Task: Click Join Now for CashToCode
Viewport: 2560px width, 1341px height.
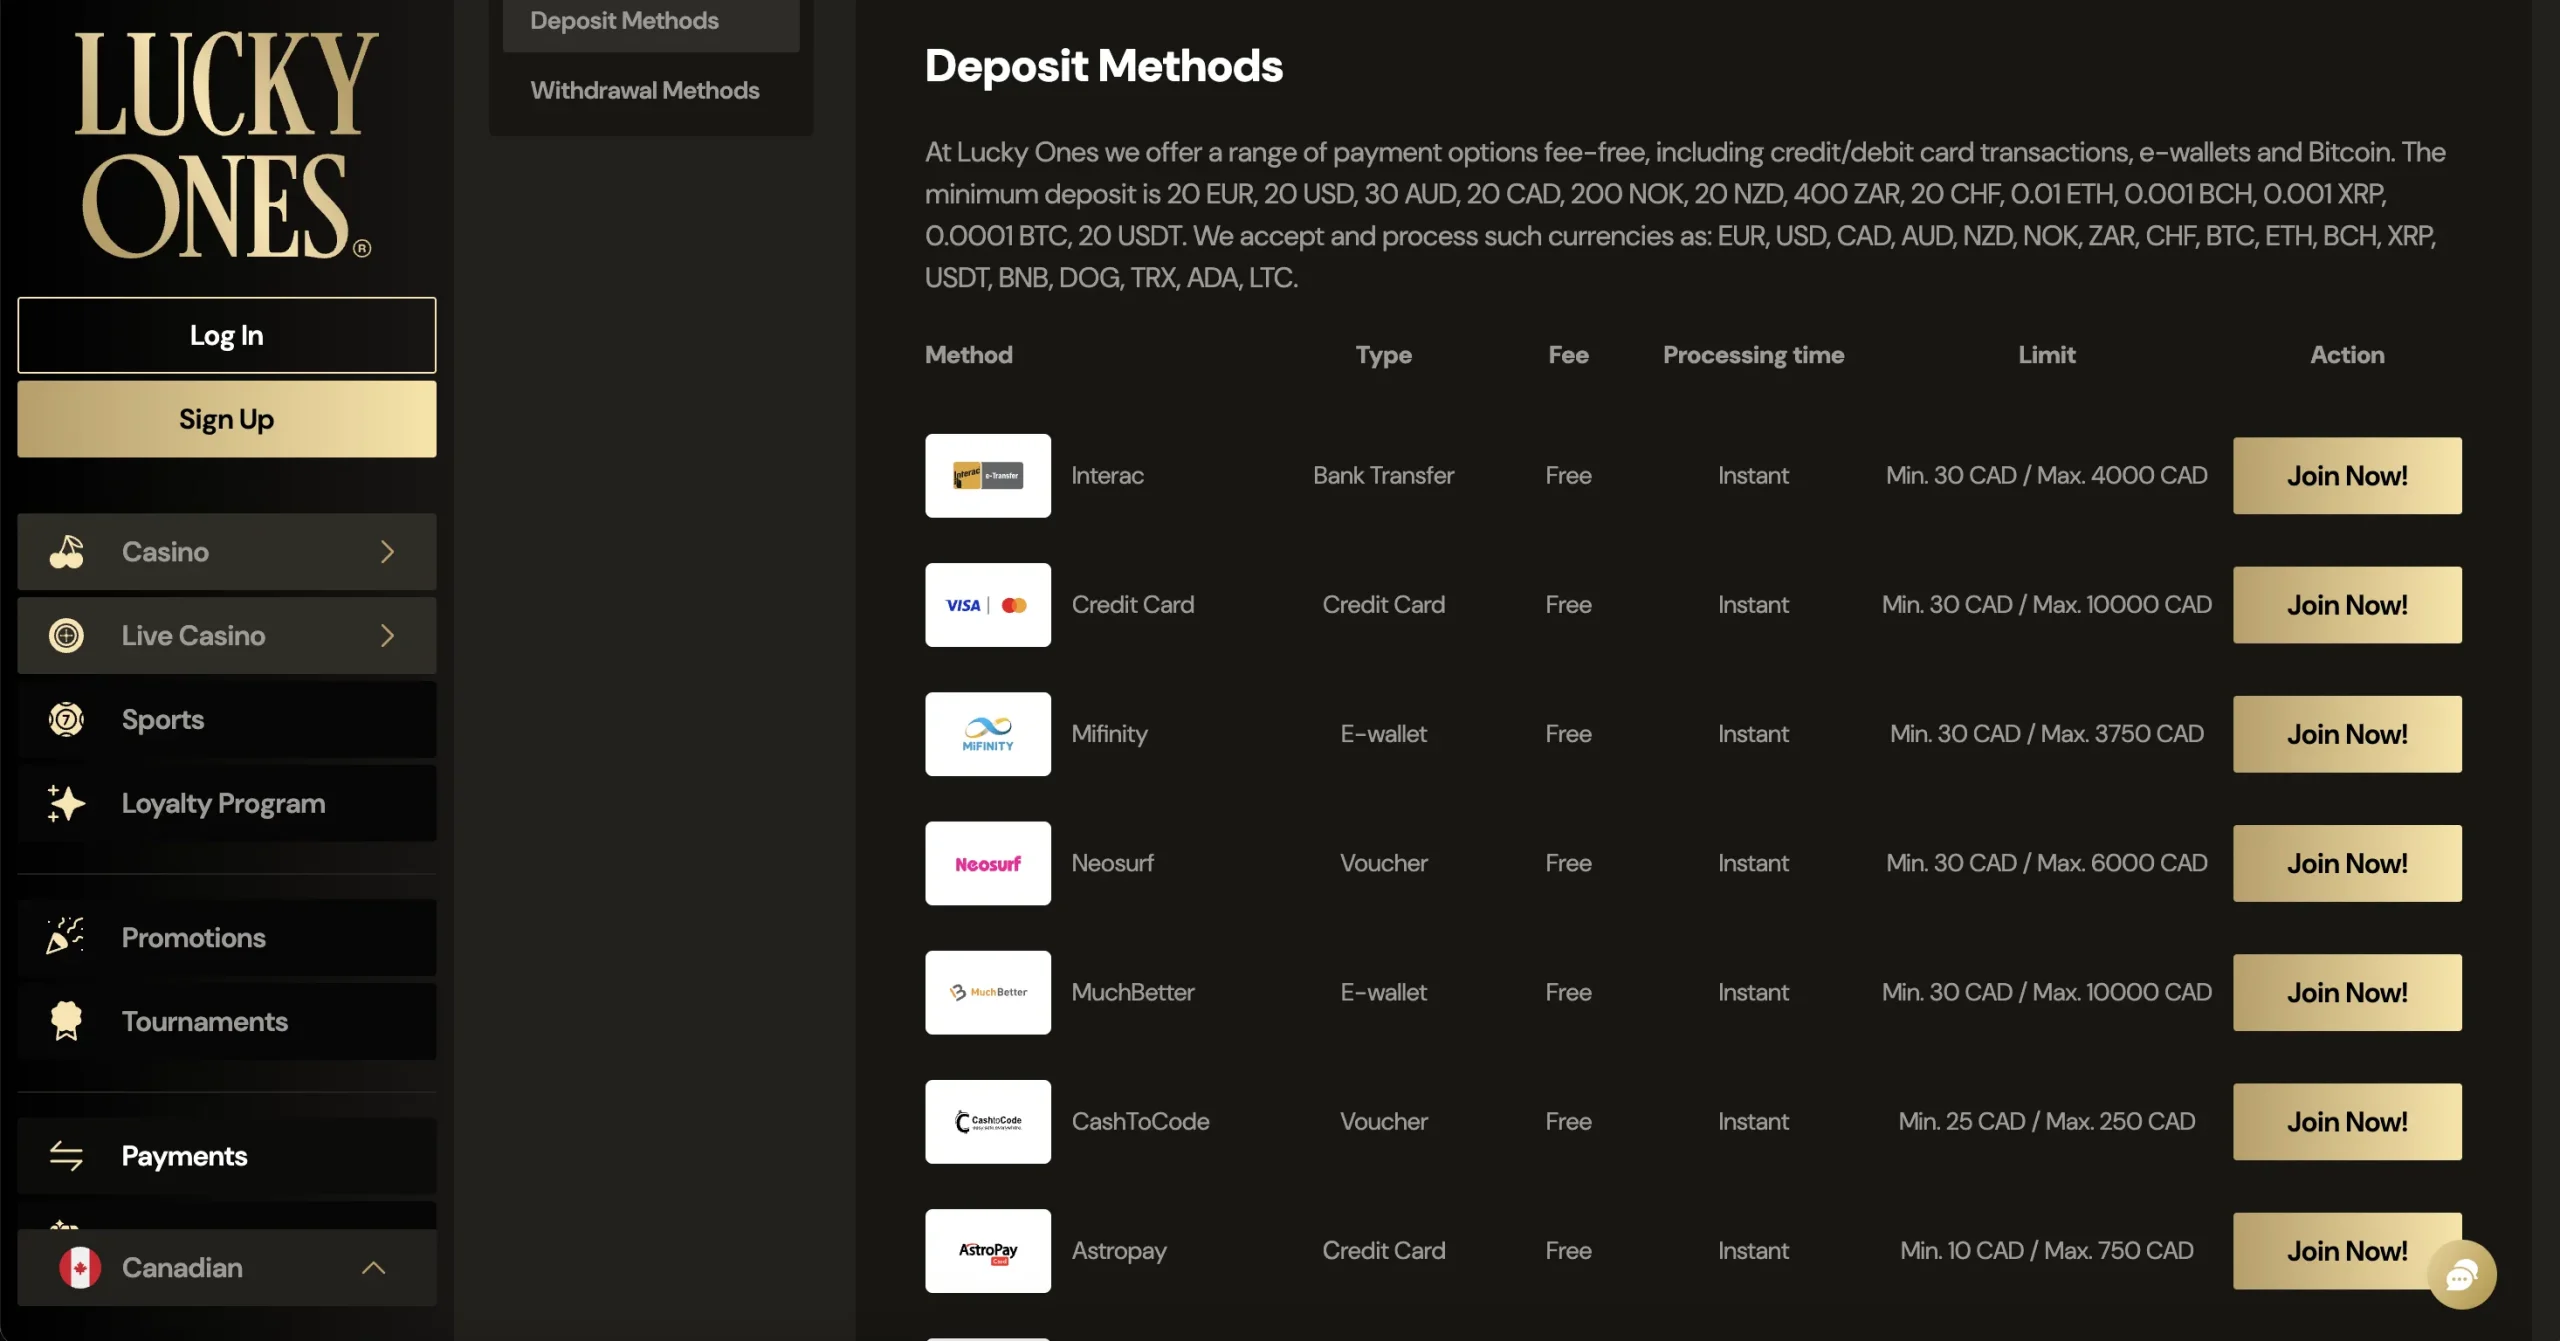Action: click(2346, 1122)
